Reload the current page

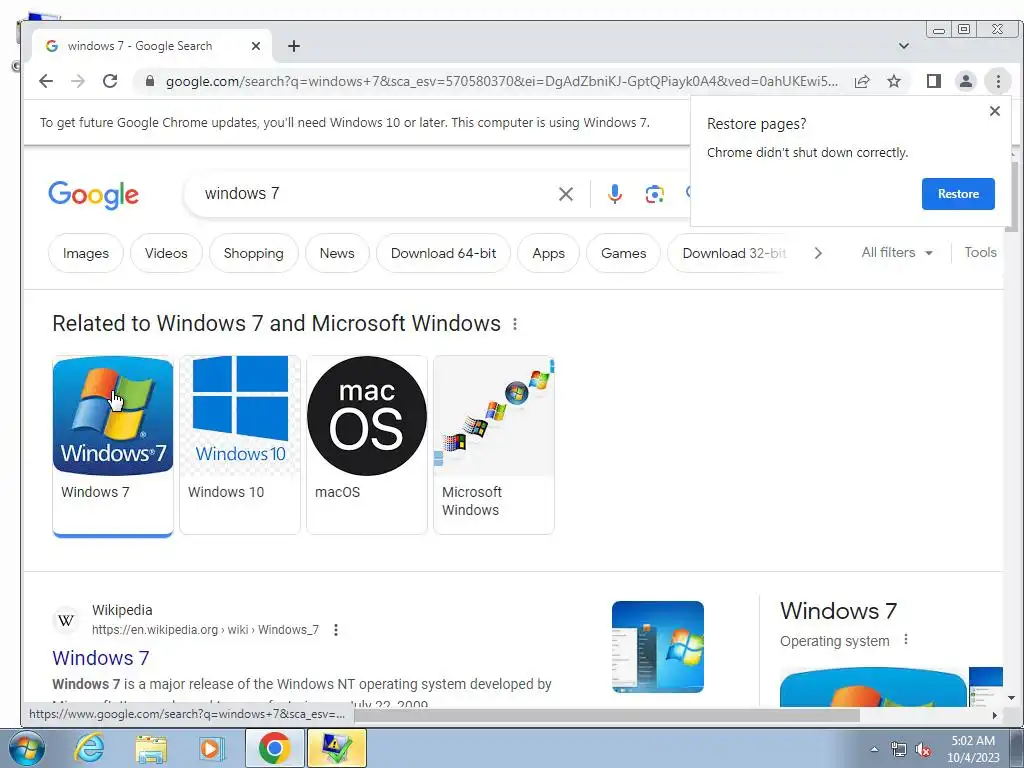tap(110, 81)
